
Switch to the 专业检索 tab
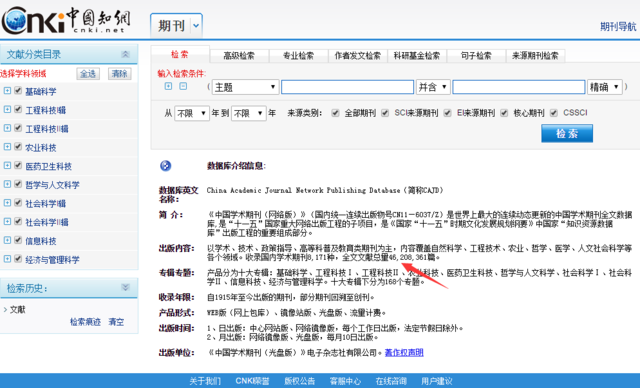(x=298, y=56)
